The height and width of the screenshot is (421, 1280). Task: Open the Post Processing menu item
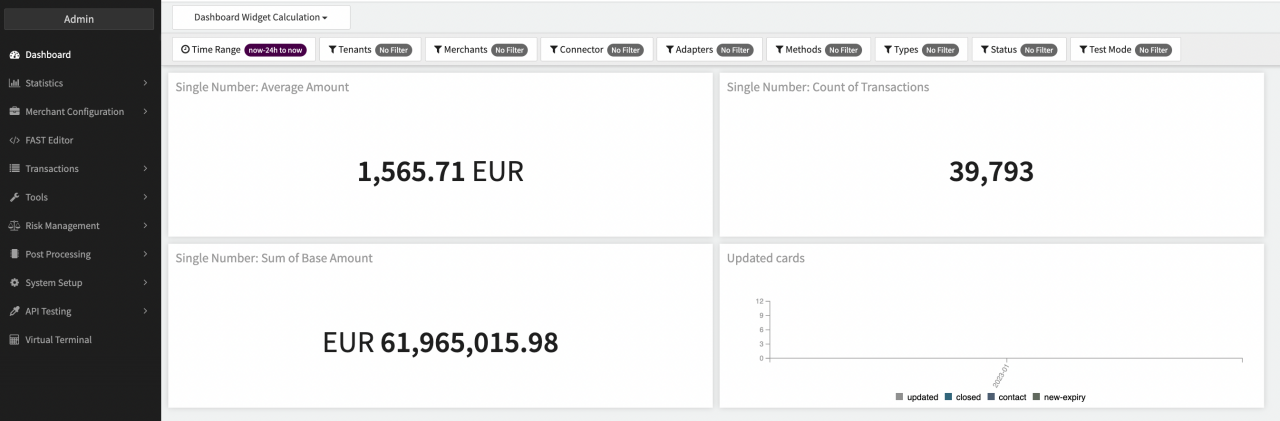coord(58,254)
